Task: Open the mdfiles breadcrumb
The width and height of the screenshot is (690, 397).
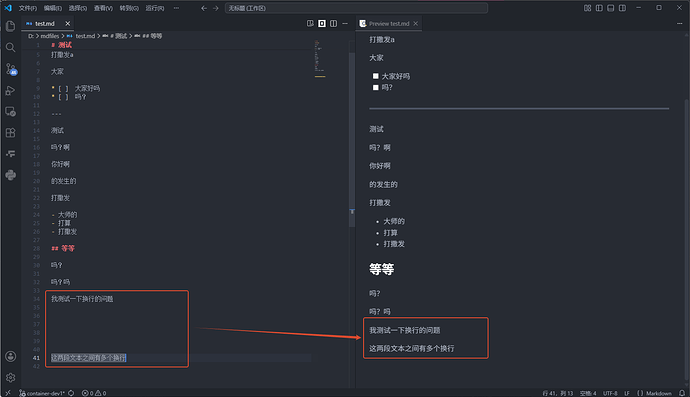Action: pos(50,36)
